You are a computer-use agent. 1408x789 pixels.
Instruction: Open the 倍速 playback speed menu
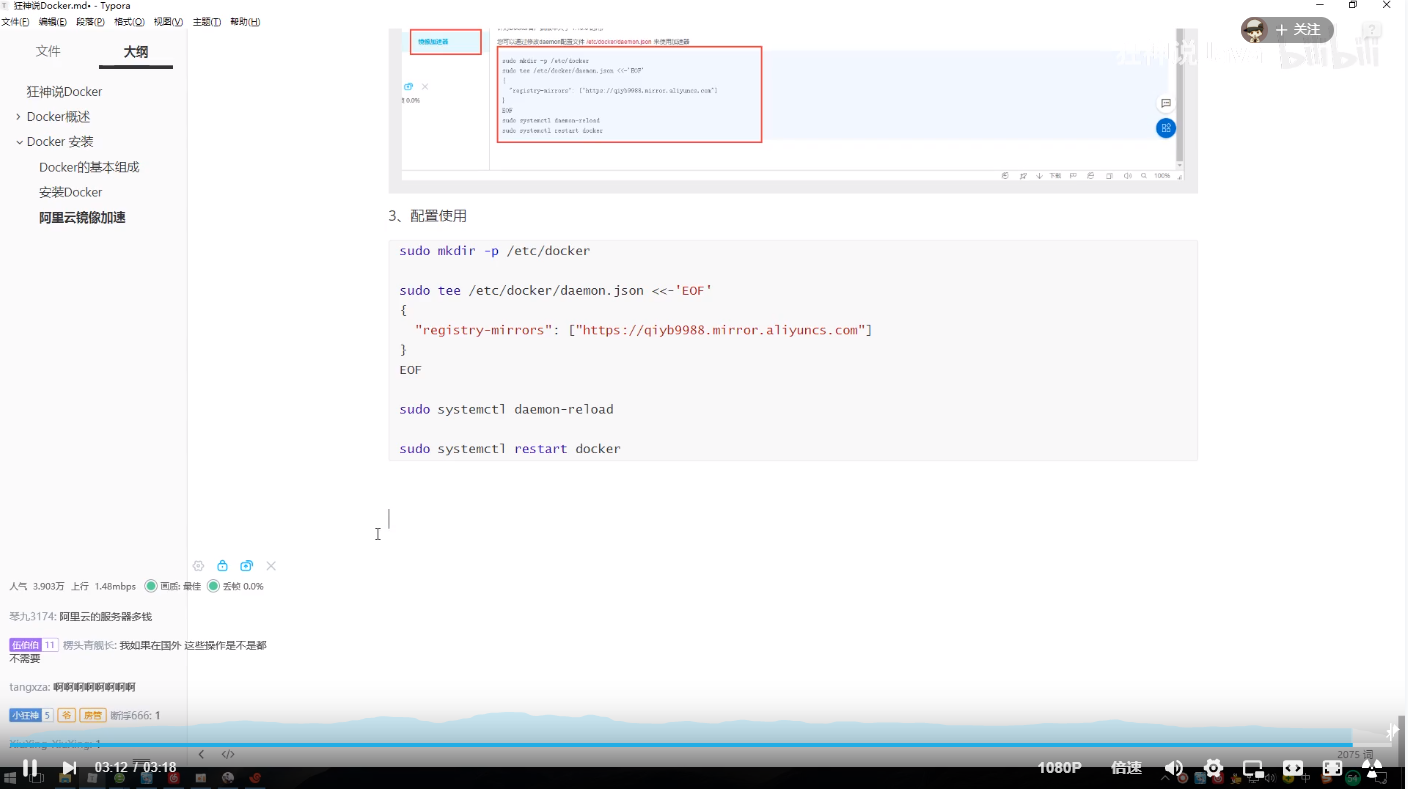(x=1127, y=768)
